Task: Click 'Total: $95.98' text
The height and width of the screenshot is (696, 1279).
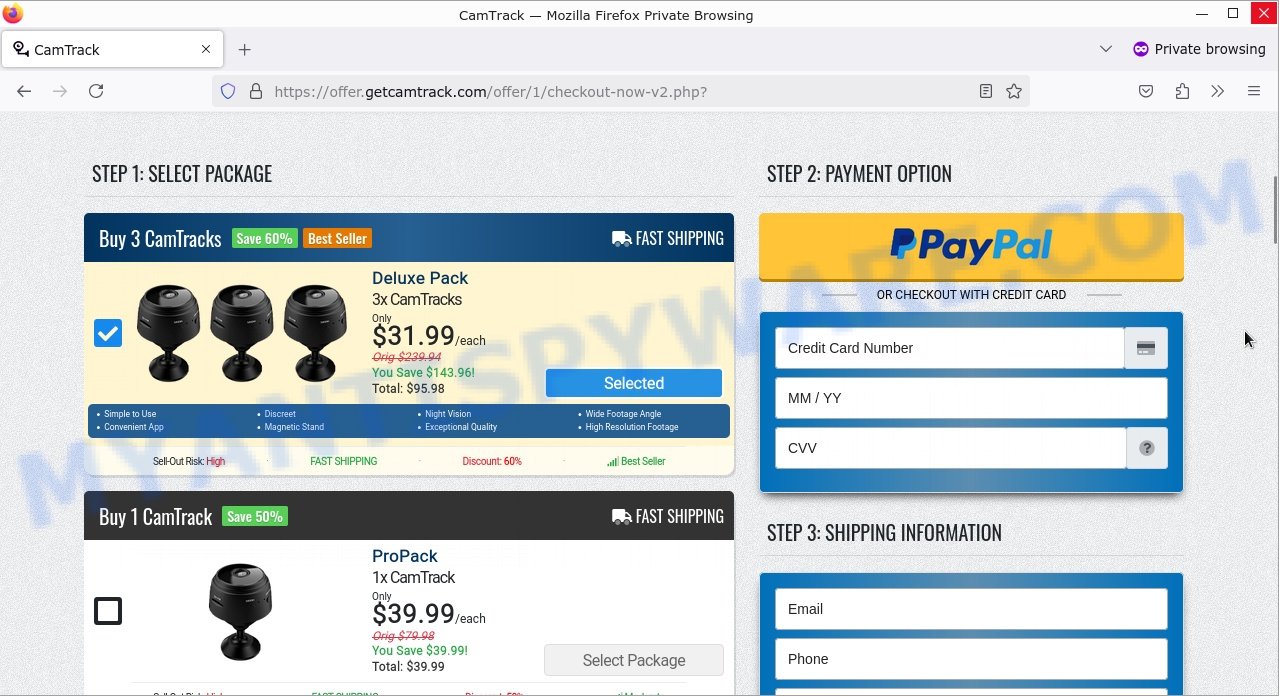Action: click(x=408, y=389)
